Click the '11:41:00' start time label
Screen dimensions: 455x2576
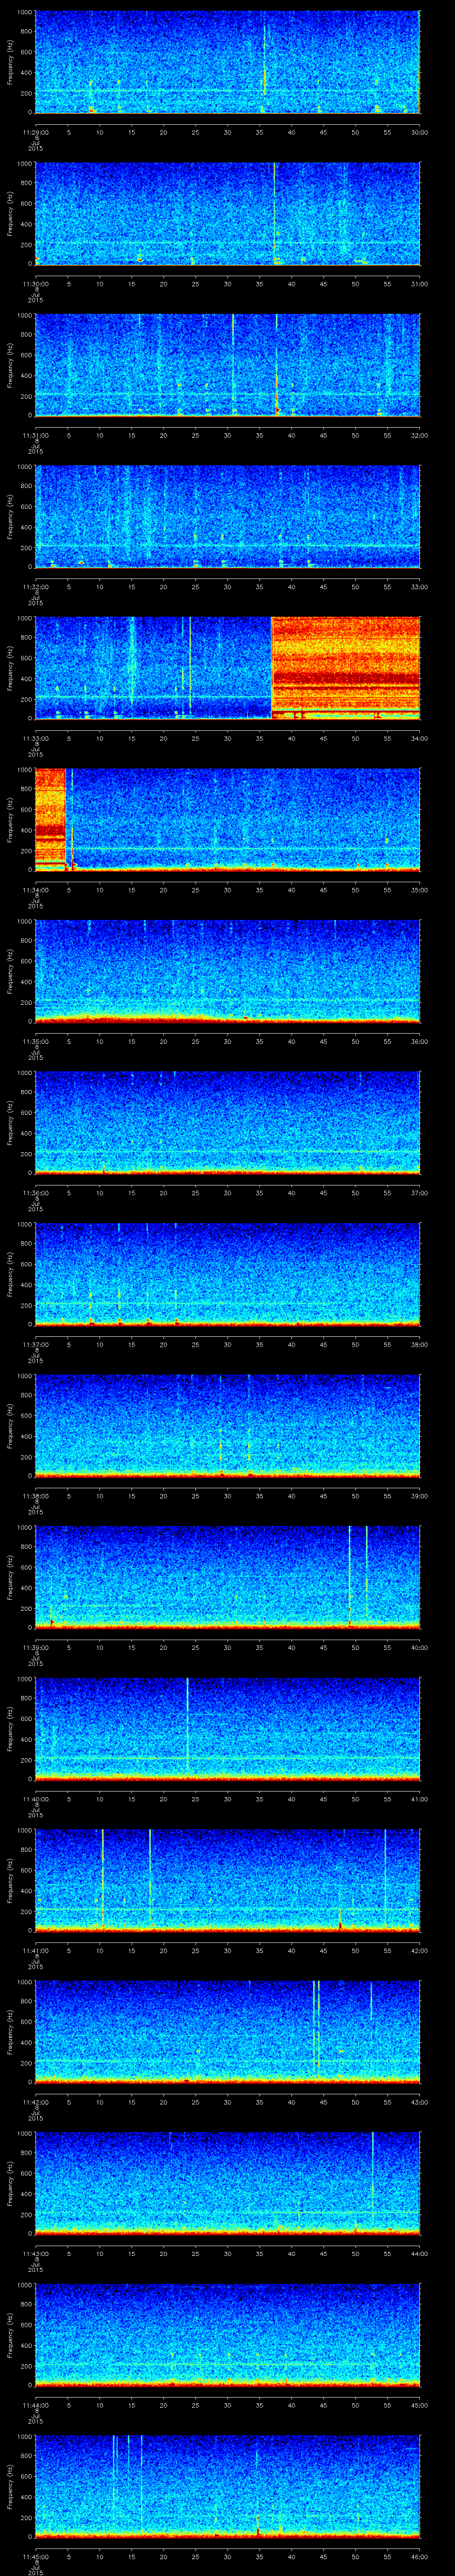point(35,1950)
